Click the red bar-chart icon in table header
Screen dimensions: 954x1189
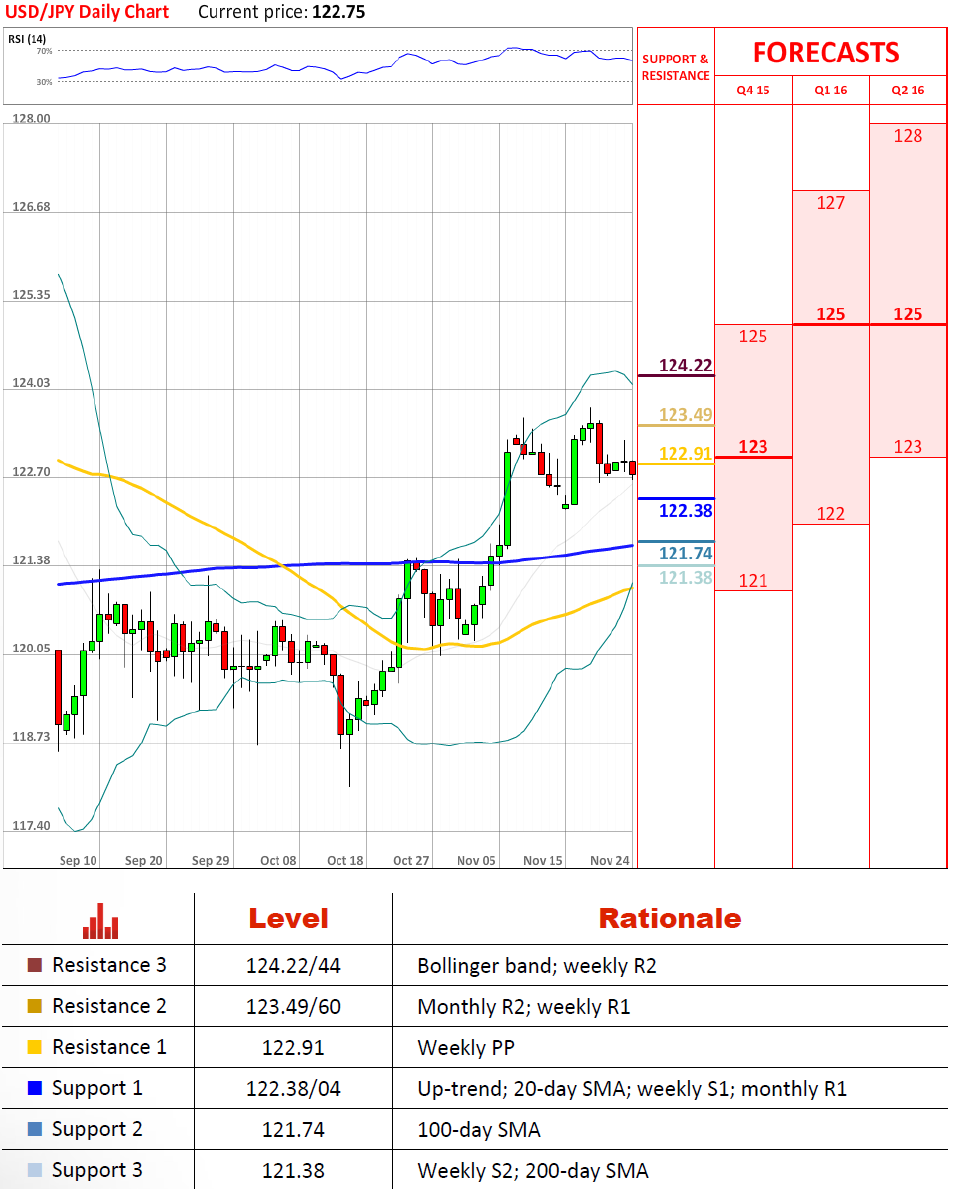tap(101, 921)
